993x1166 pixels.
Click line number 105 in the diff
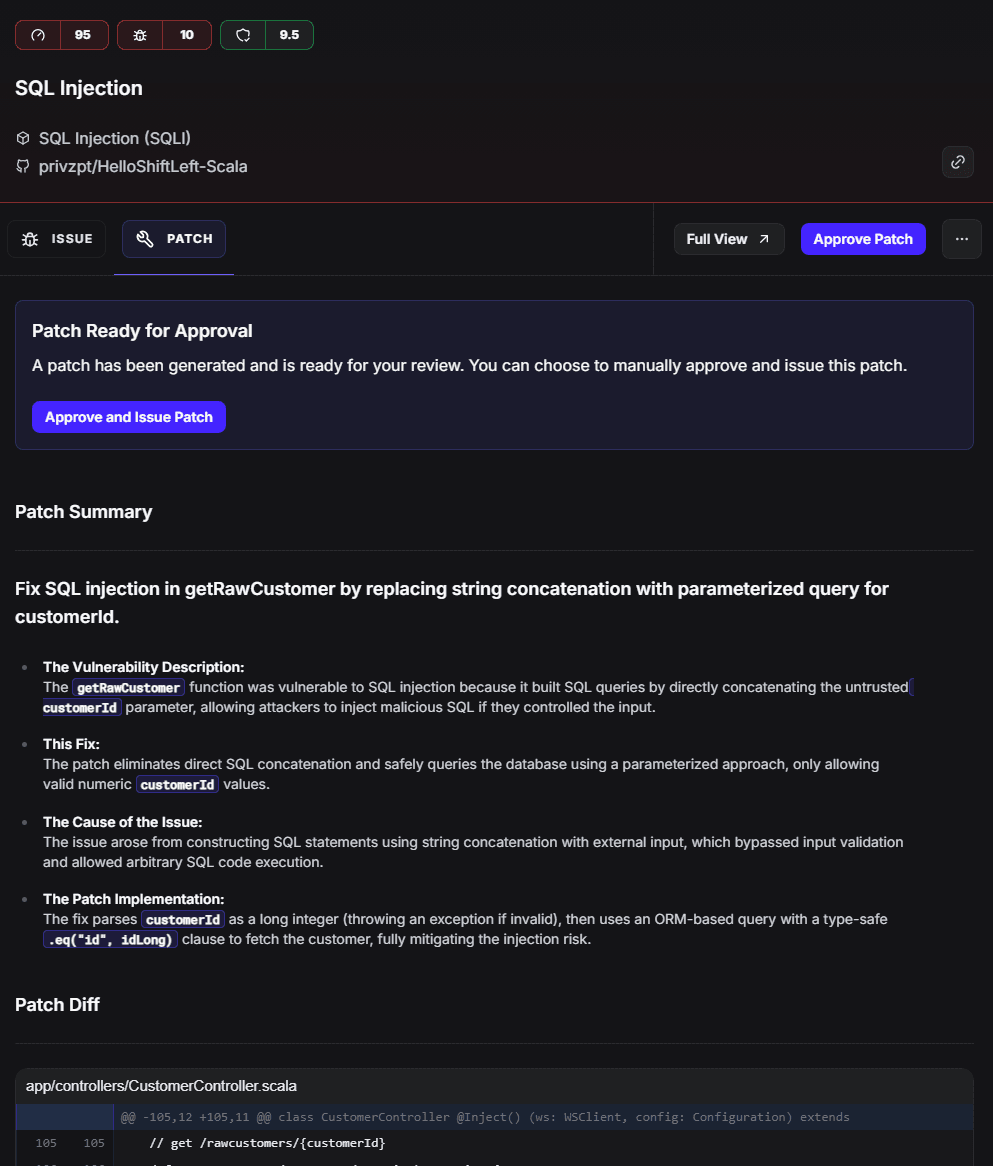[x=46, y=1143]
